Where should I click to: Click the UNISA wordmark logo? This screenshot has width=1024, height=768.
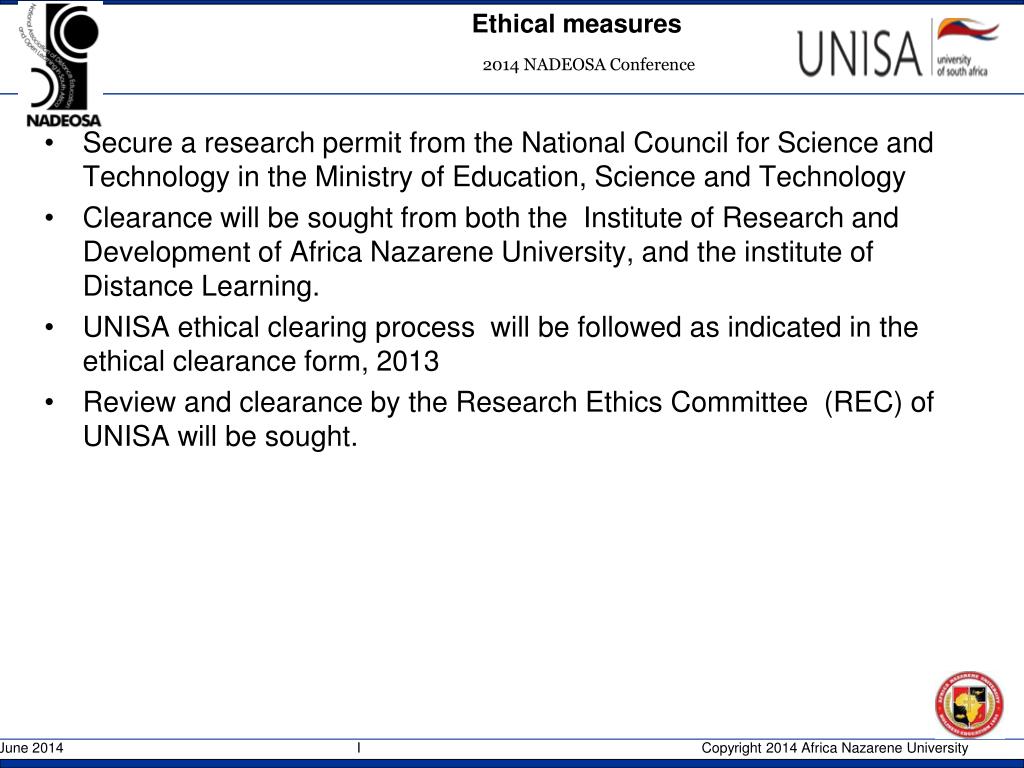(859, 53)
